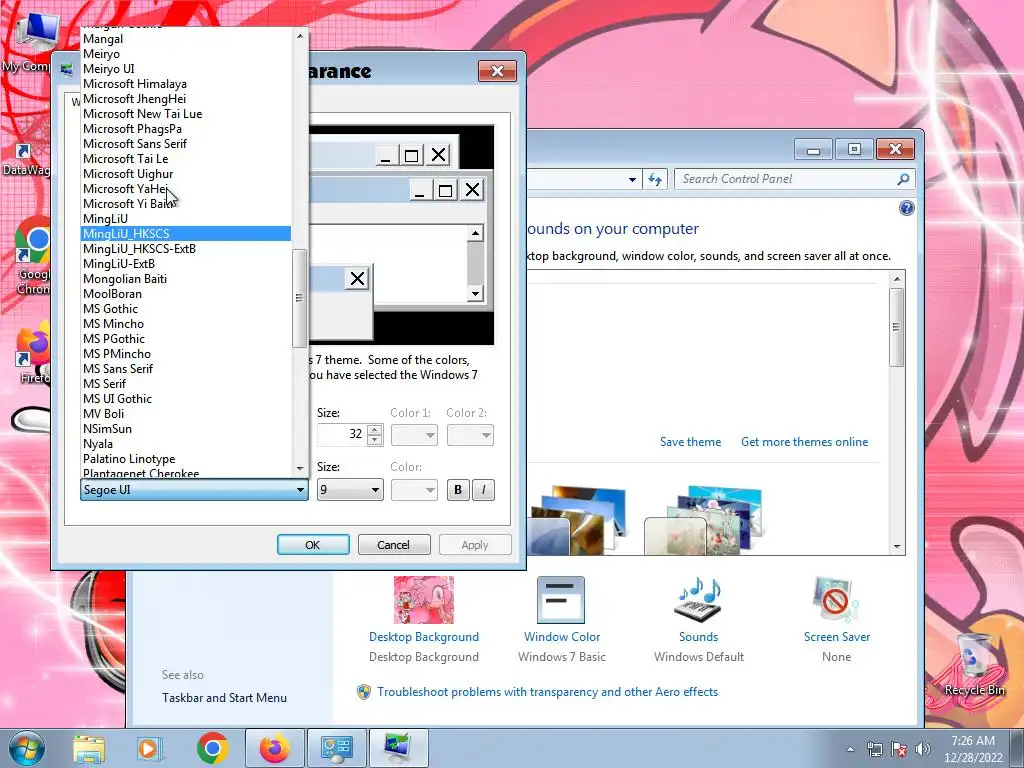Choose MoolBoran font
The image size is (1024, 768).
186,294
